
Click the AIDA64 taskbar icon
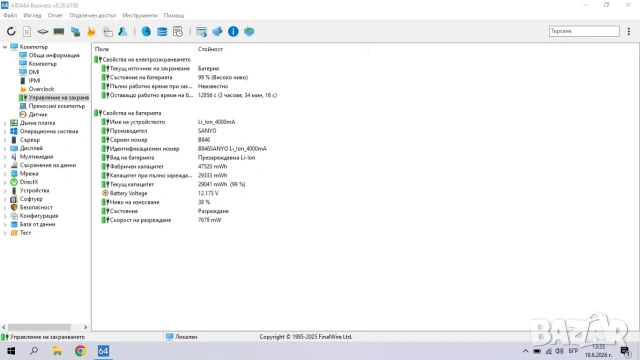103,351
